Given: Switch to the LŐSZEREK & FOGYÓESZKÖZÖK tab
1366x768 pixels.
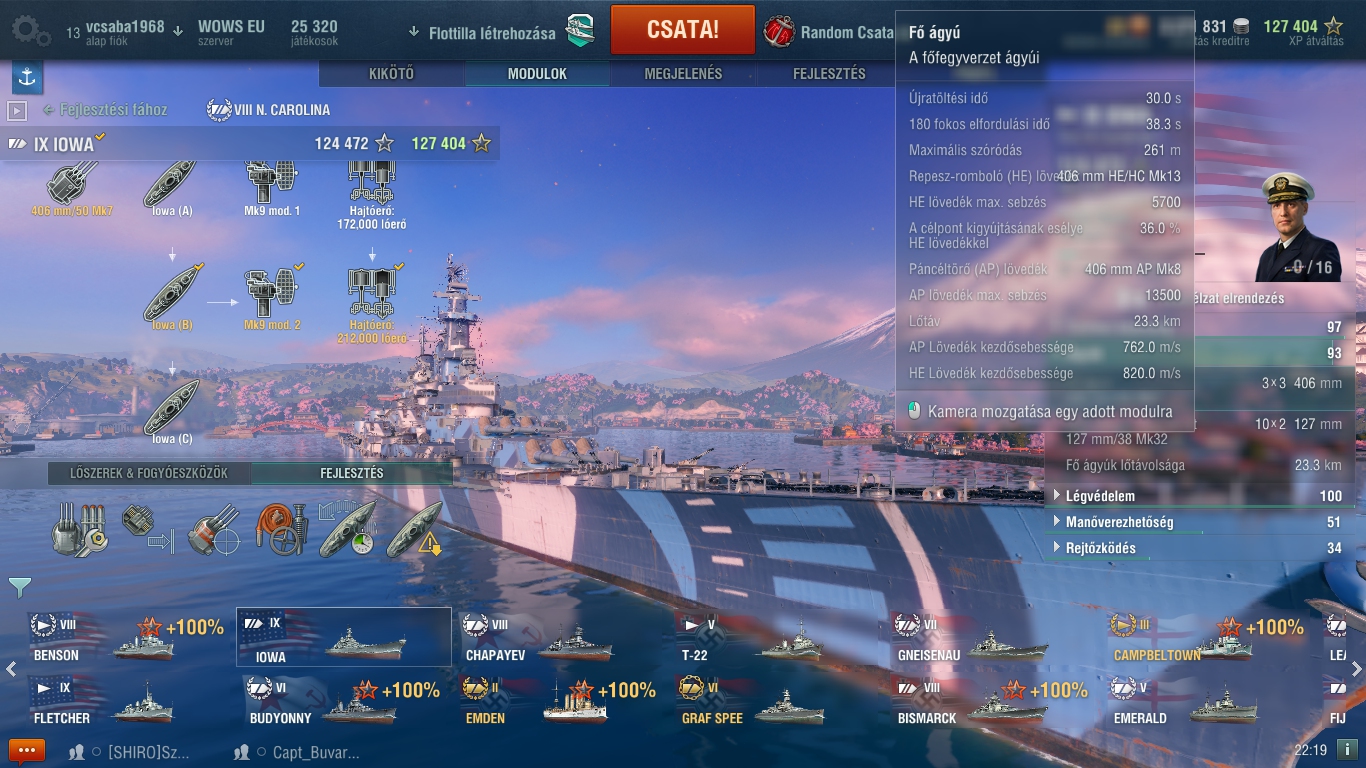Looking at the screenshot, I should pyautogui.click(x=149, y=473).
